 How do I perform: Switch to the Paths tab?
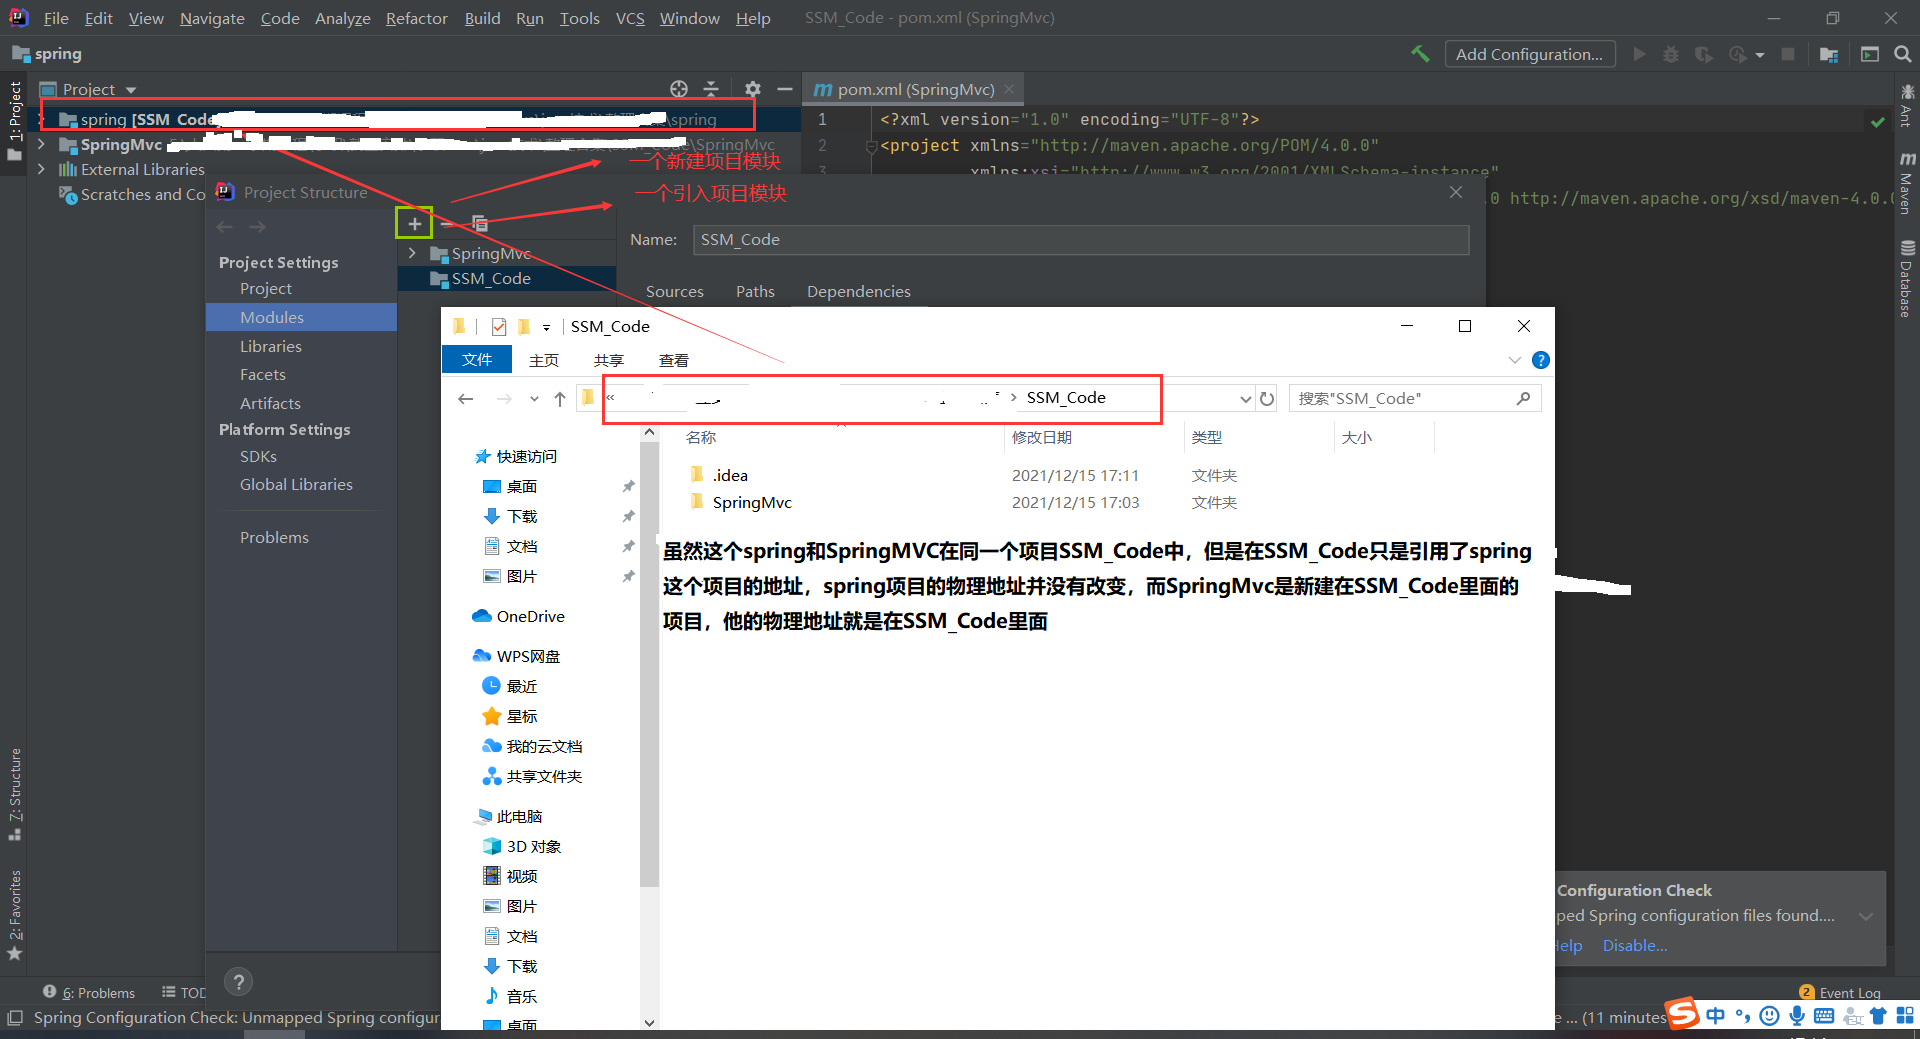(755, 291)
